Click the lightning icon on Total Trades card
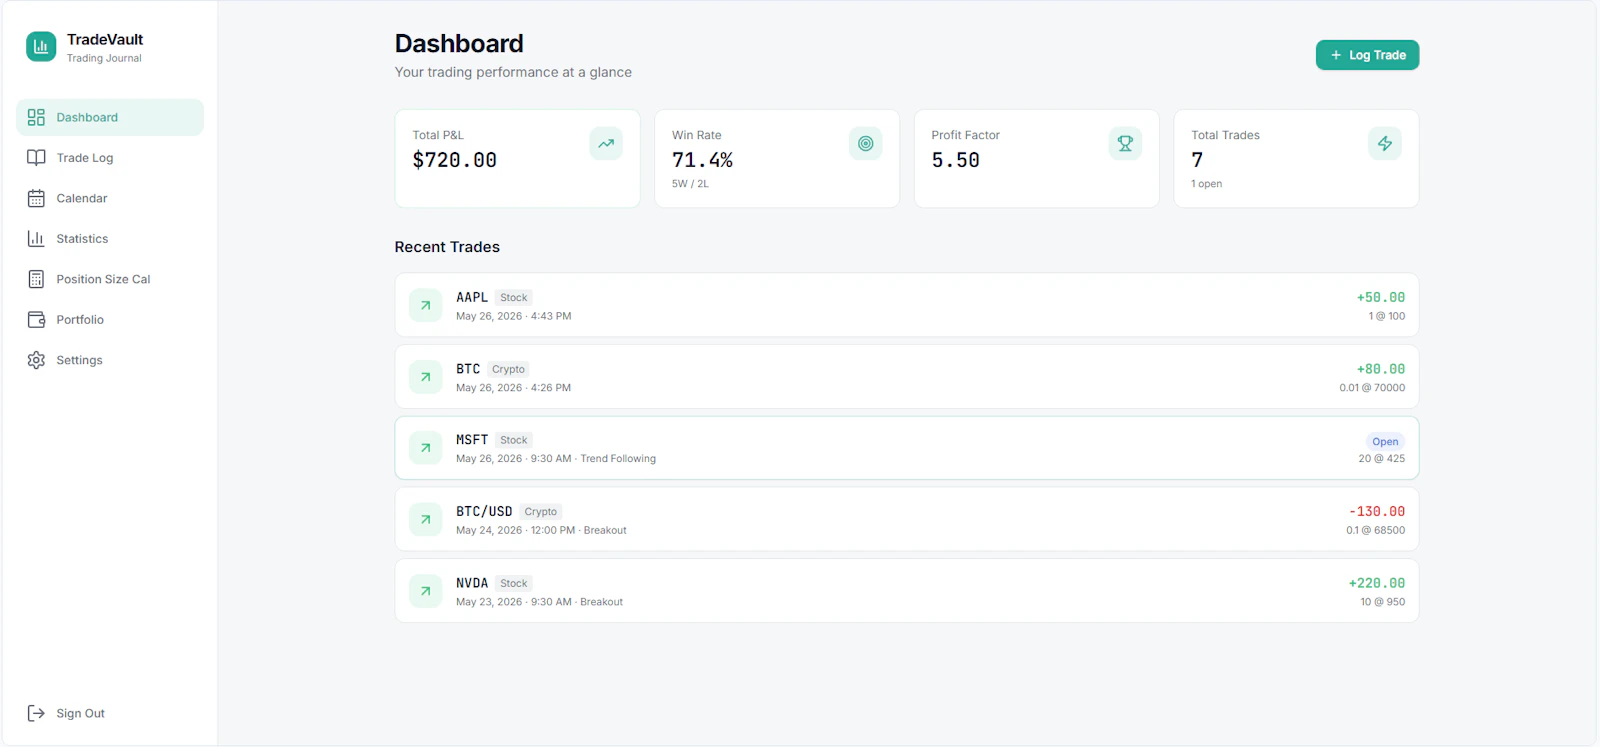This screenshot has width=1600, height=747. tap(1385, 143)
